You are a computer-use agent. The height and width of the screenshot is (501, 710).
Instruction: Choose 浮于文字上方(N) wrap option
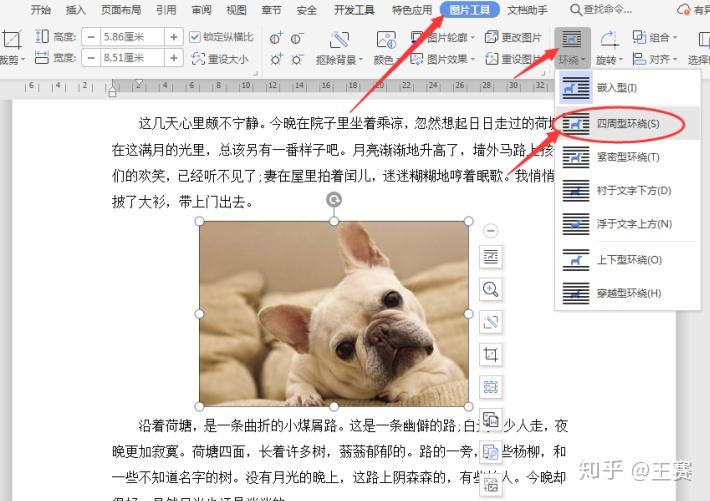pyautogui.click(x=628, y=224)
